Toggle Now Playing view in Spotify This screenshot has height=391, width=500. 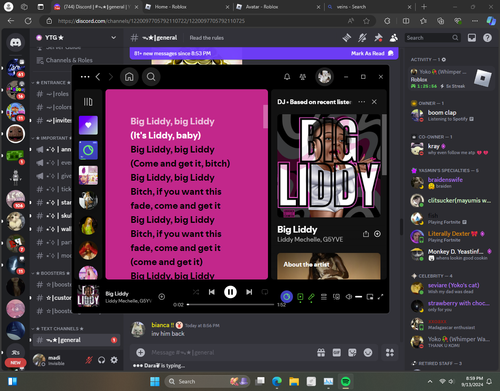point(300,297)
